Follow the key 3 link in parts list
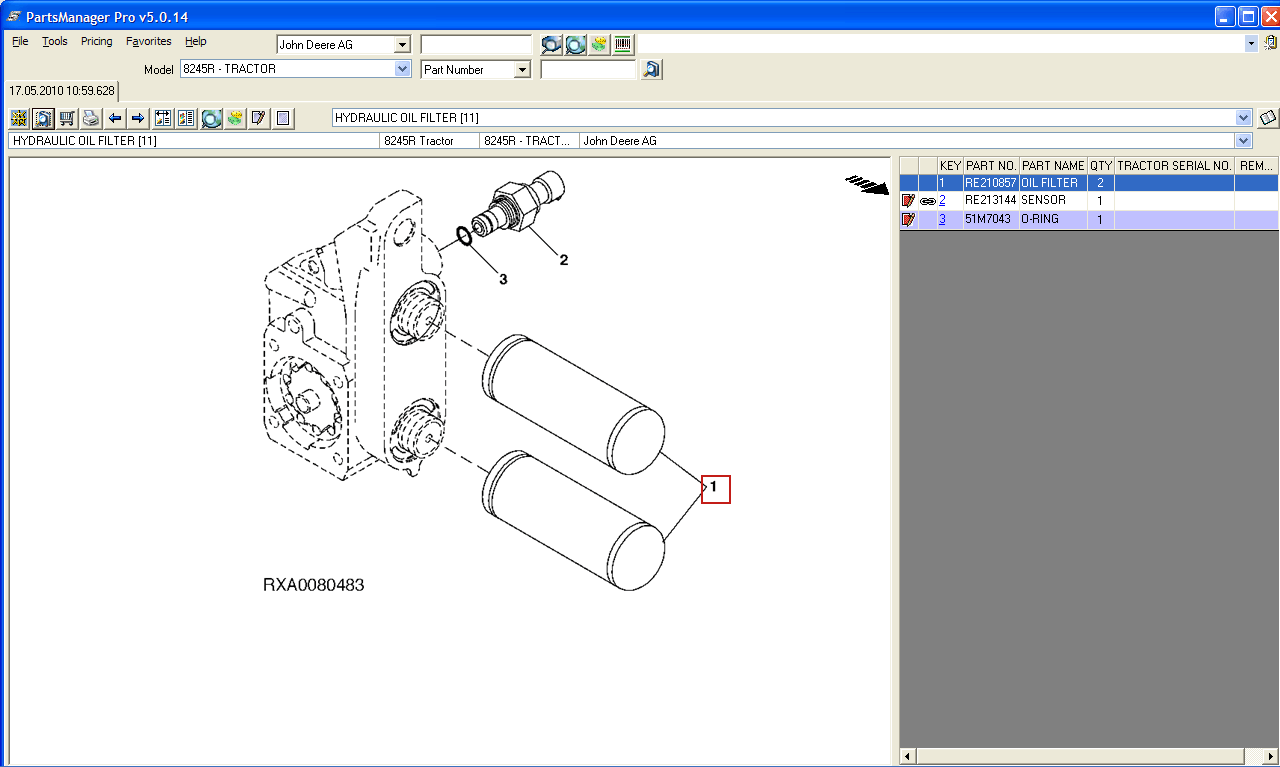The width and height of the screenshot is (1280, 767). click(x=942, y=219)
